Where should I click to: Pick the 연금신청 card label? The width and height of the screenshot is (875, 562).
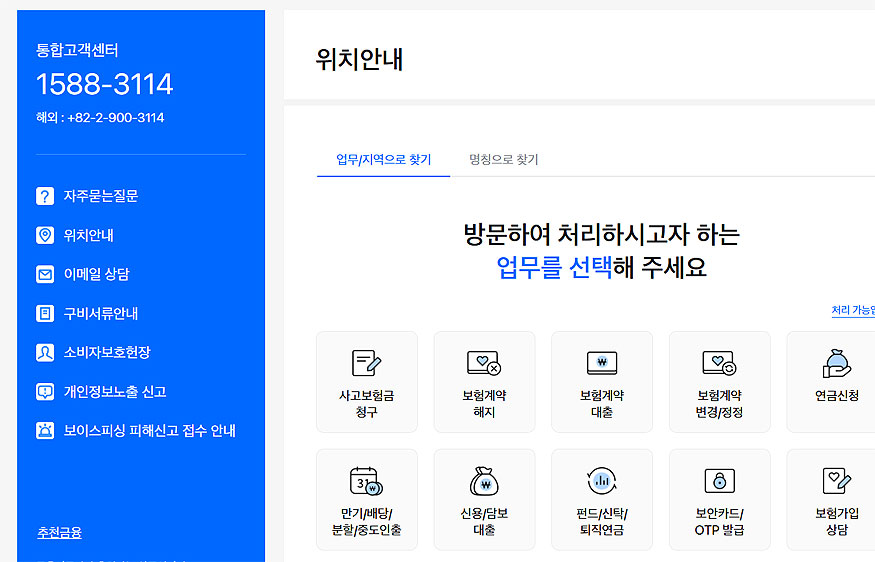click(836, 396)
